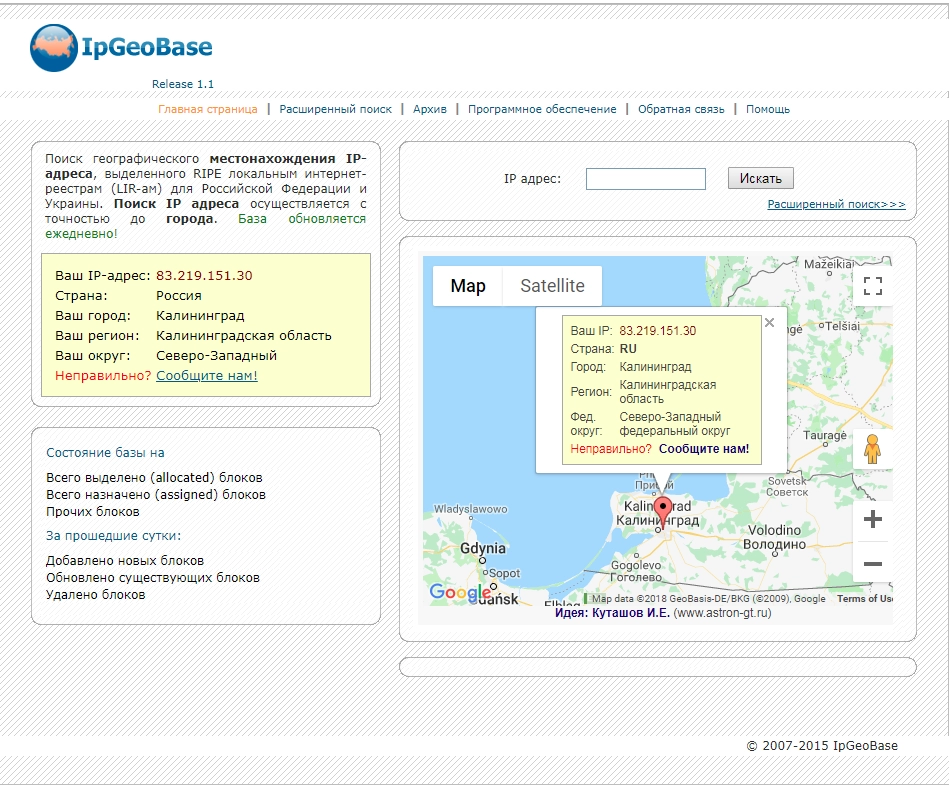Click Идея: Куташов И.Е. credit text
Image resolution: width=949 pixels, height=786 pixels.
click(x=612, y=613)
